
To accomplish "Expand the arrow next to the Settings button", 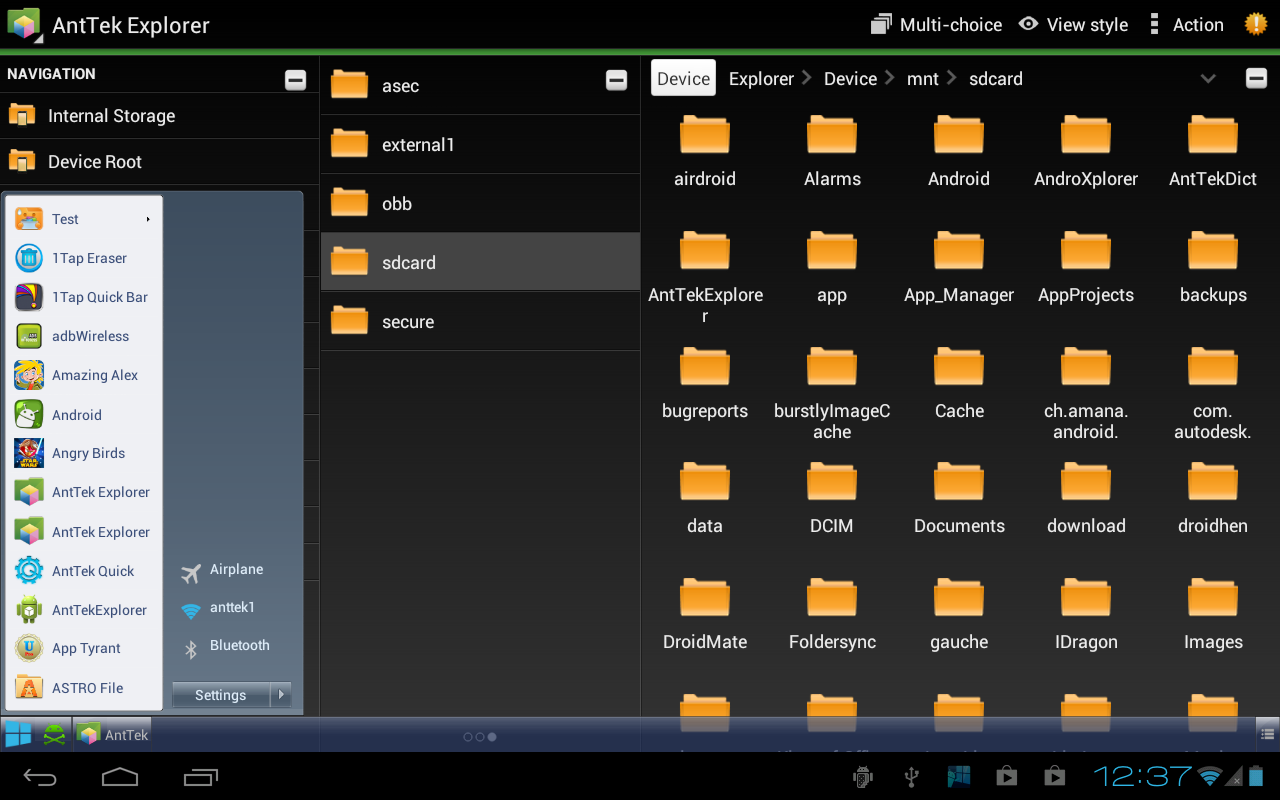I will (281, 695).
